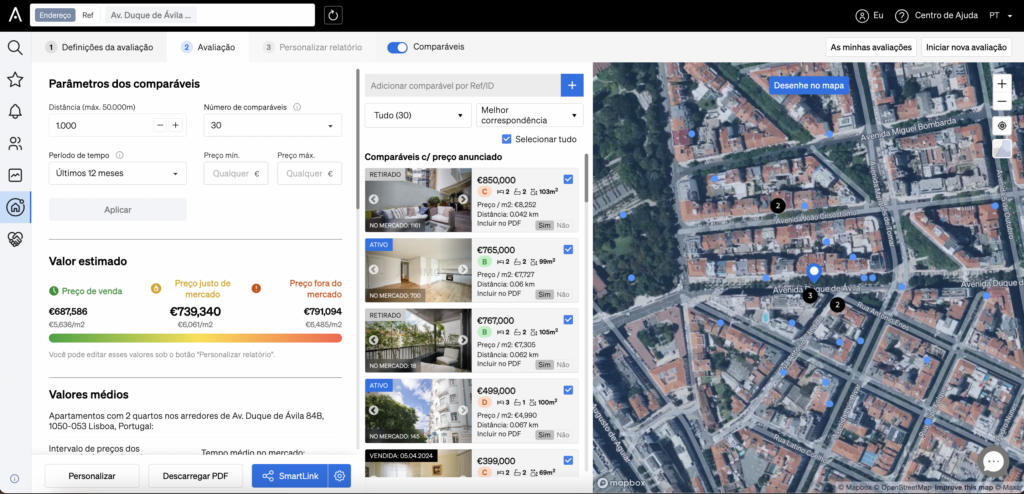Open the Eu user account icon
Image resolution: width=1024 pixels, height=494 pixels.
tap(863, 15)
